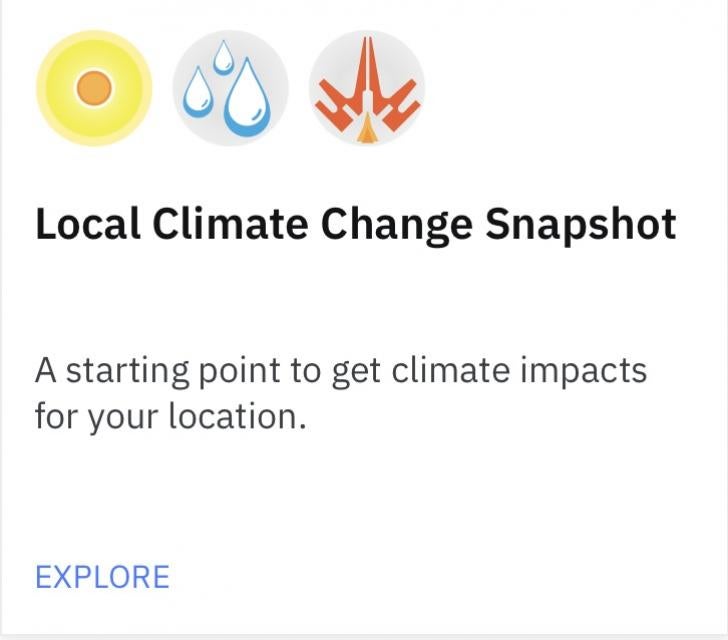728x640 pixels.
Task: Click the orange center of the sun
Action: click(94, 88)
